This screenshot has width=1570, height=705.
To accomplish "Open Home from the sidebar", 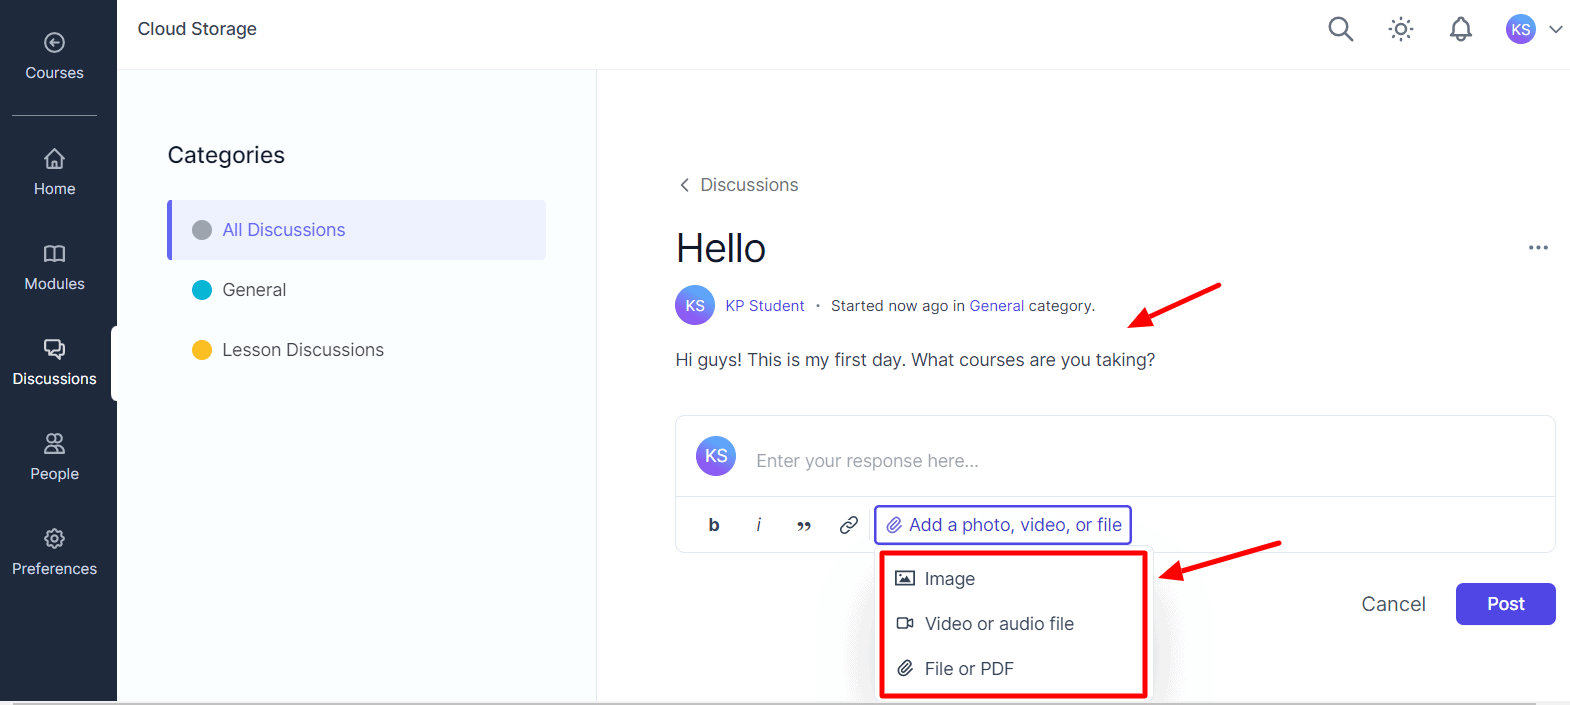I will (x=54, y=173).
